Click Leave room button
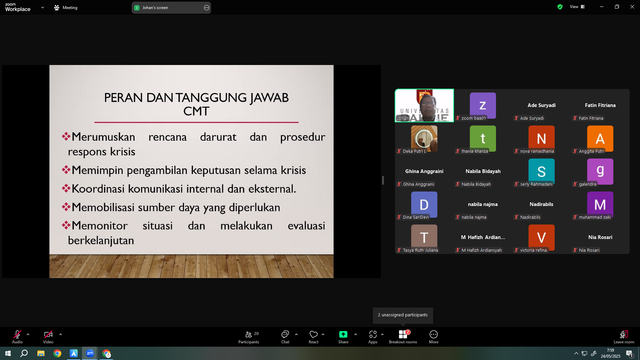640x360 pixels. click(624, 337)
